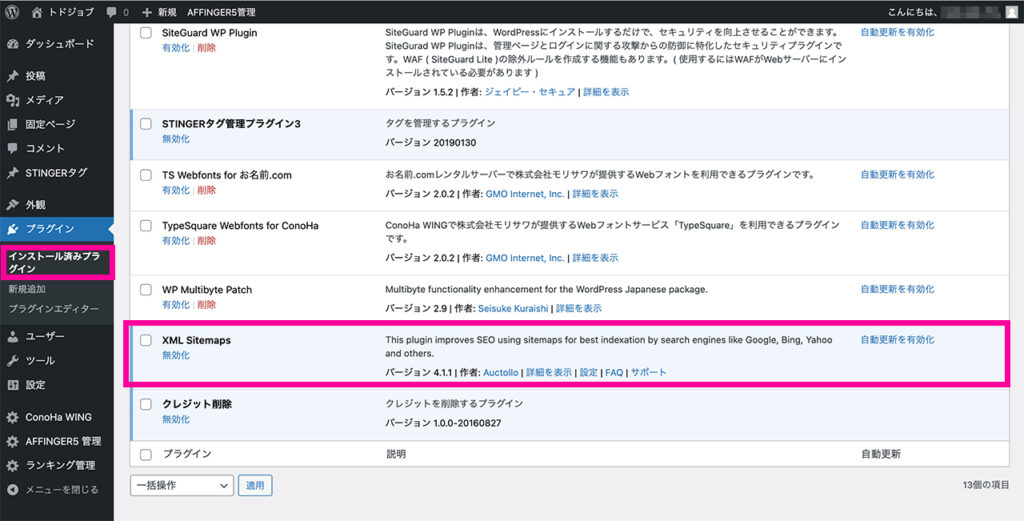Enable auto-update for WP Multibyte Patch
Image resolution: width=1024 pixels, height=521 pixels.
[x=897, y=289]
